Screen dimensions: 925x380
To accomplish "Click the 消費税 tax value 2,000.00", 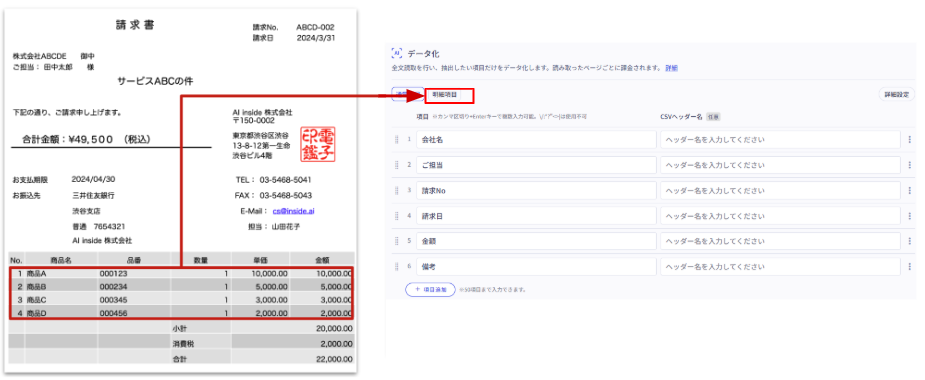I will pyautogui.click(x=336, y=343).
